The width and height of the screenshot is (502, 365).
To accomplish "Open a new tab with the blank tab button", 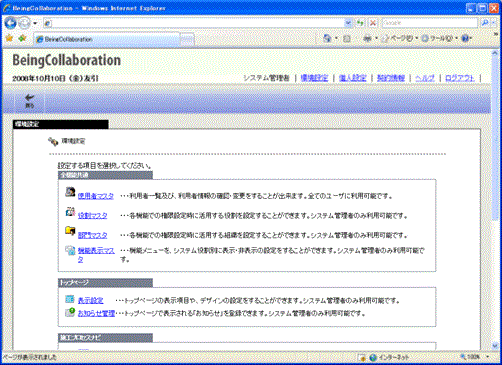I will click(187, 40).
